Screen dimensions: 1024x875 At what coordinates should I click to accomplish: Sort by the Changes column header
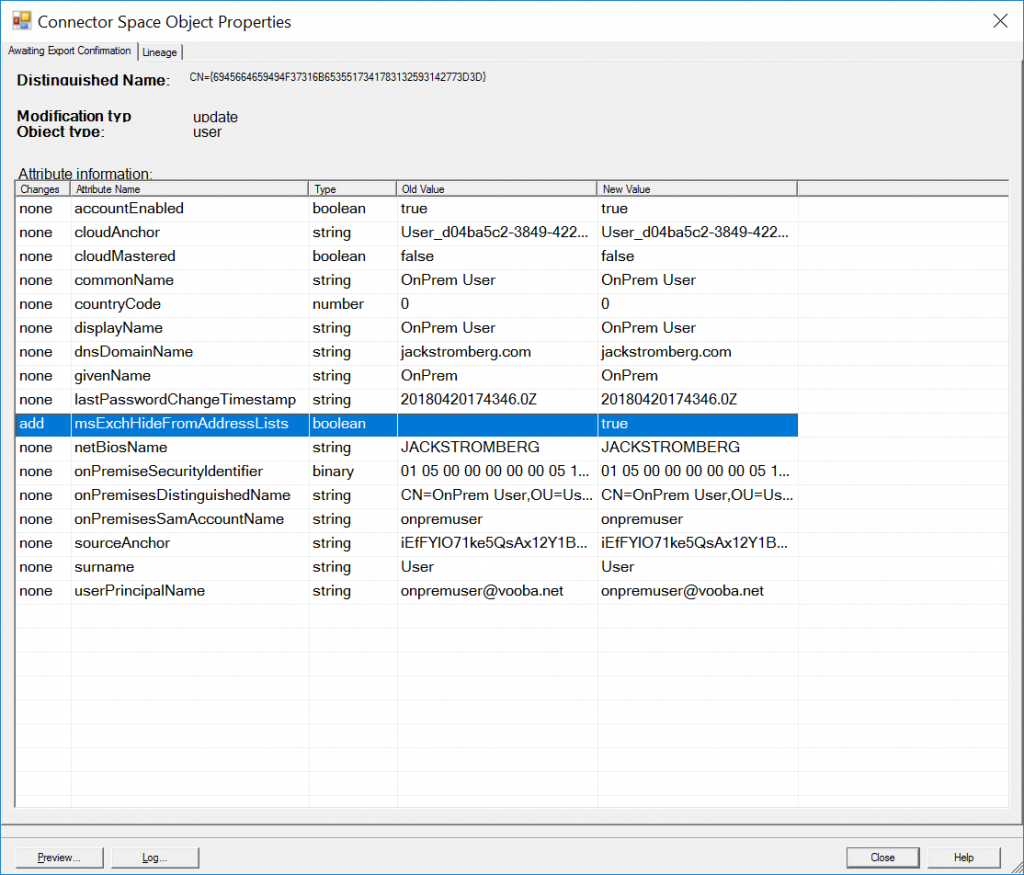point(42,189)
